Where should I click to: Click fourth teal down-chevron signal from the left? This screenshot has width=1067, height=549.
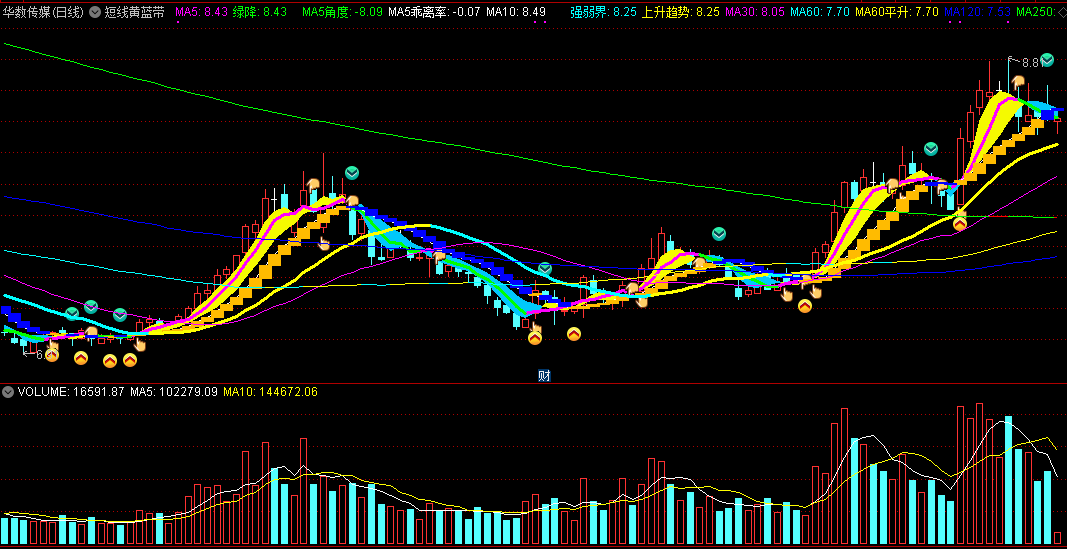(x=351, y=173)
